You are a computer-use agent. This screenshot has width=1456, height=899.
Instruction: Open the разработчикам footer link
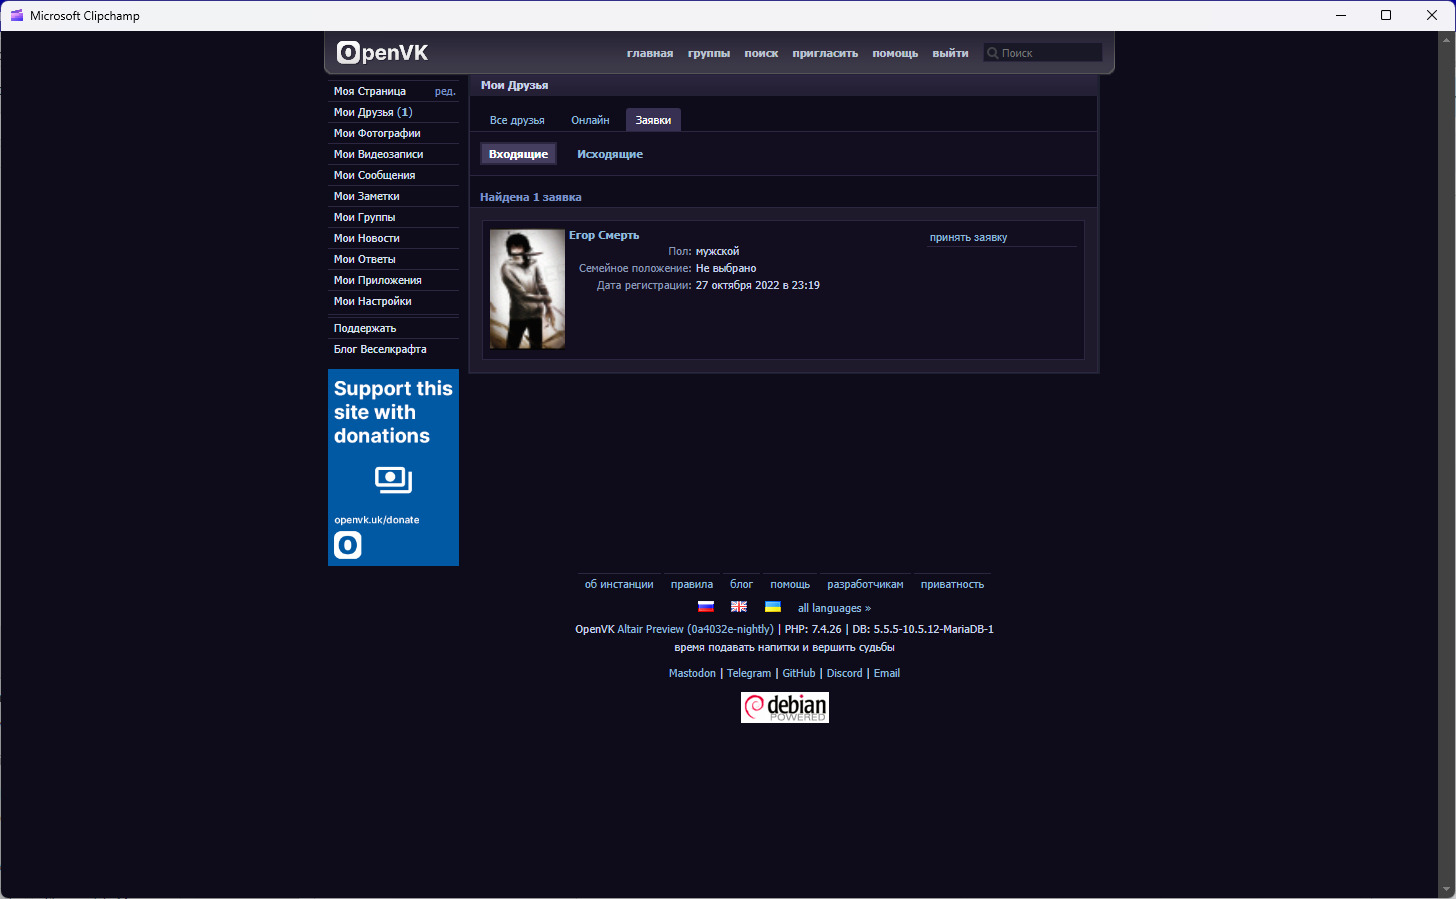pyautogui.click(x=865, y=584)
